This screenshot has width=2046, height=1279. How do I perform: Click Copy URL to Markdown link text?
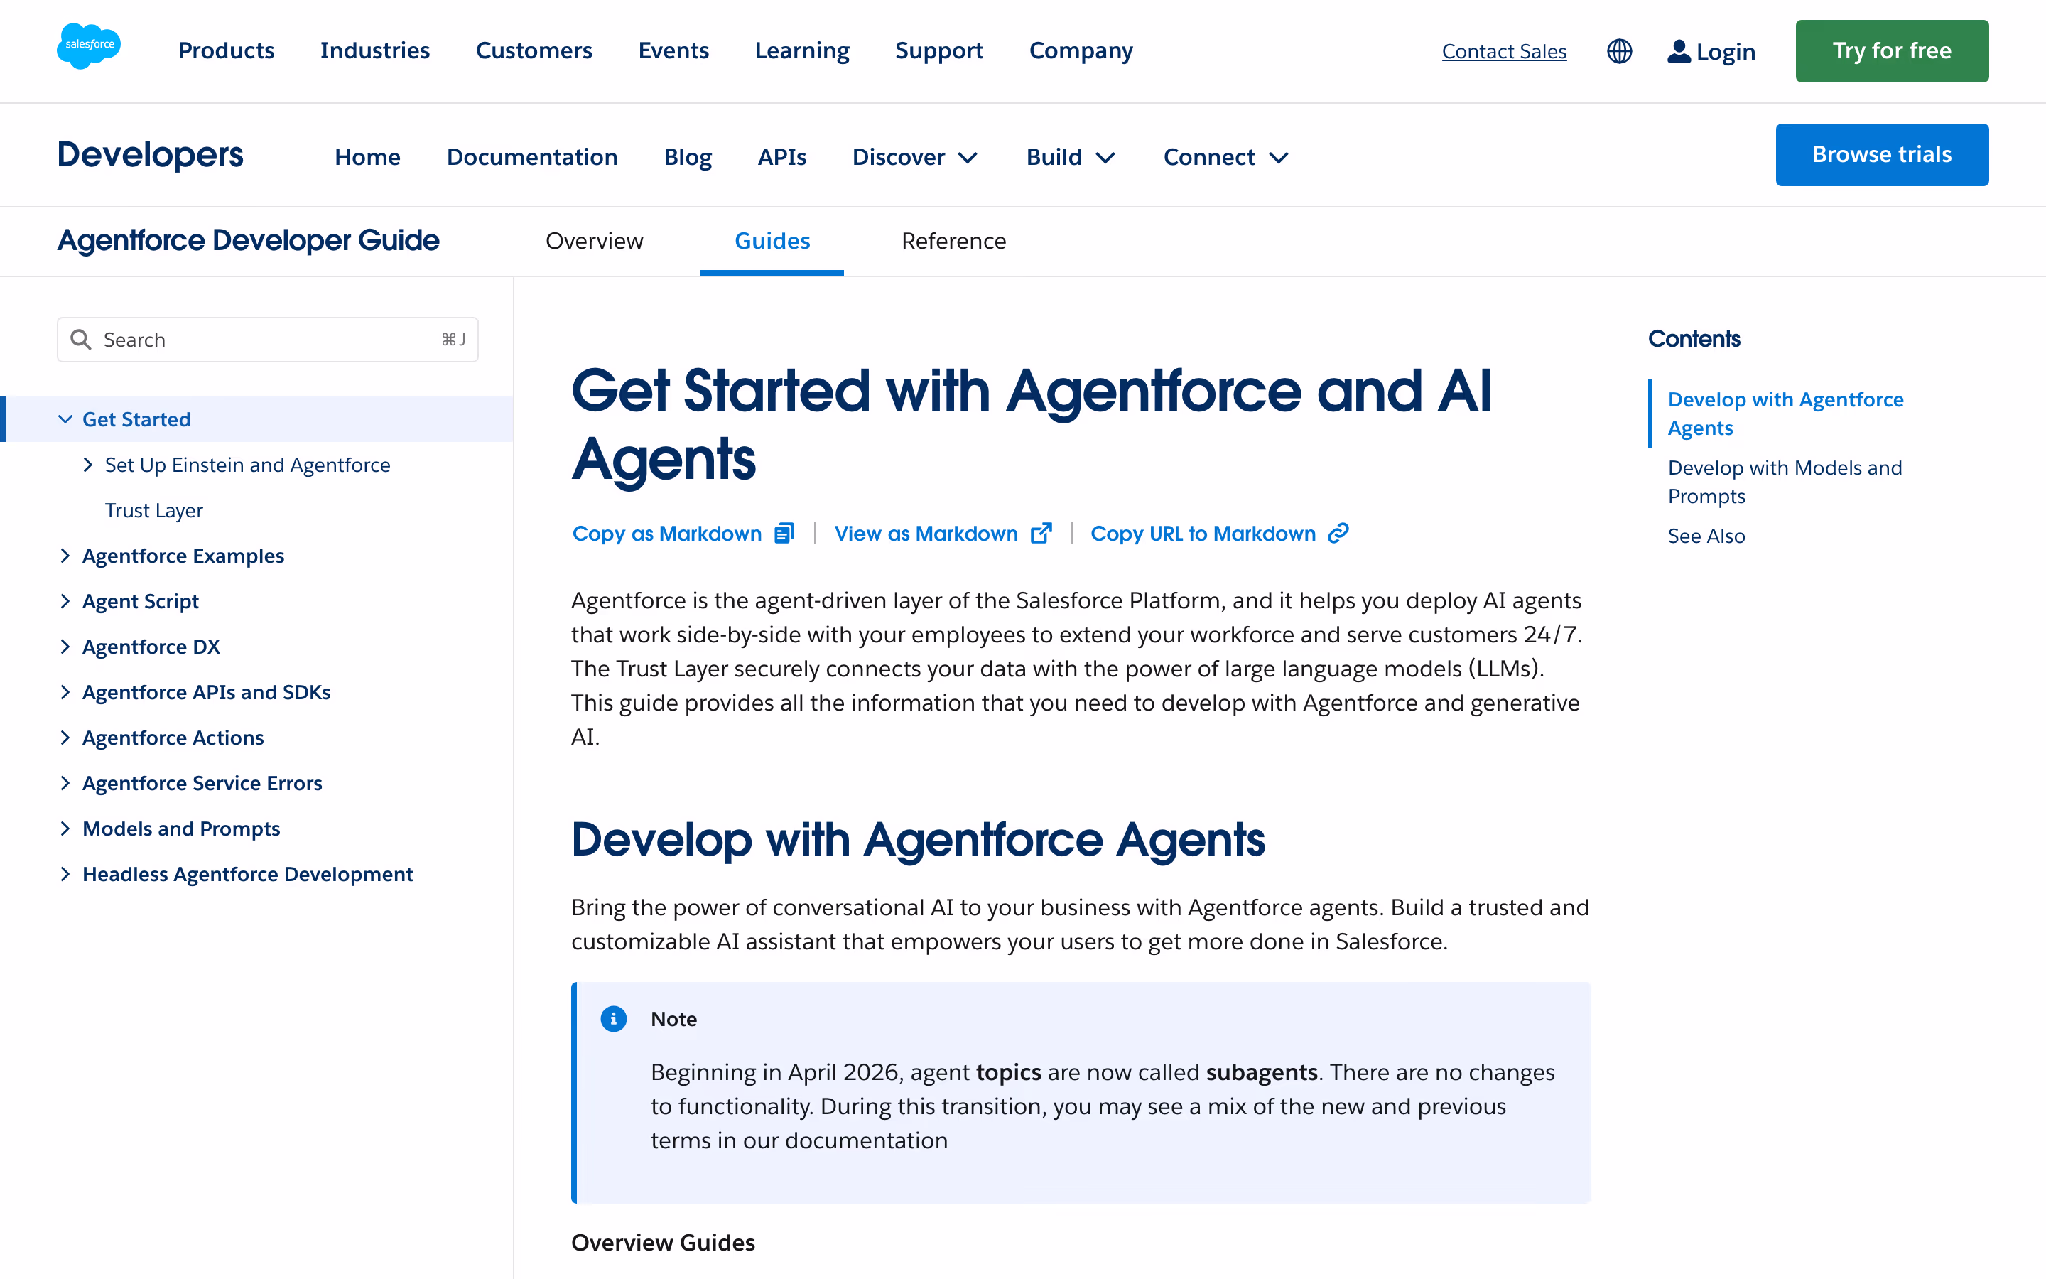coord(1203,533)
